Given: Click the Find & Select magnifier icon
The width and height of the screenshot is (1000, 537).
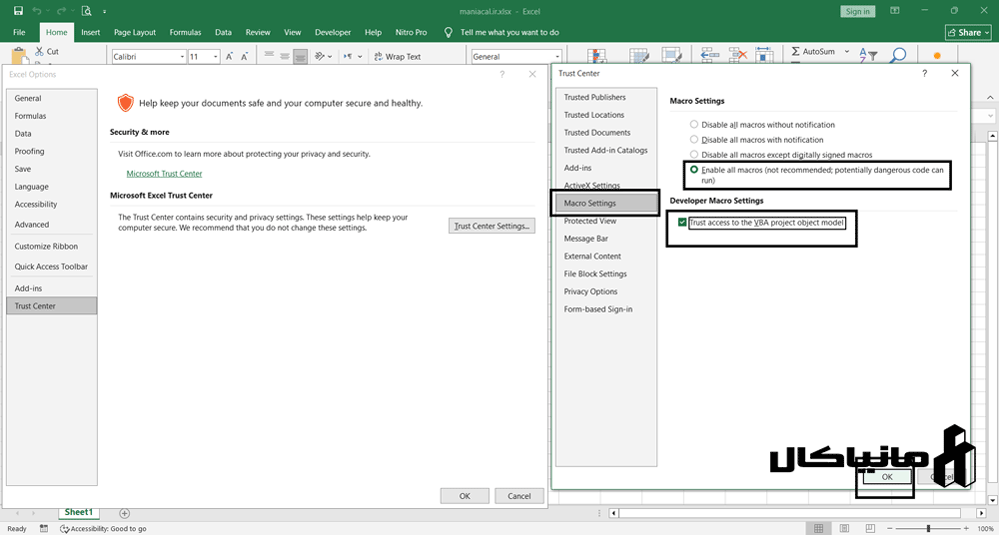Looking at the screenshot, I should [898, 57].
